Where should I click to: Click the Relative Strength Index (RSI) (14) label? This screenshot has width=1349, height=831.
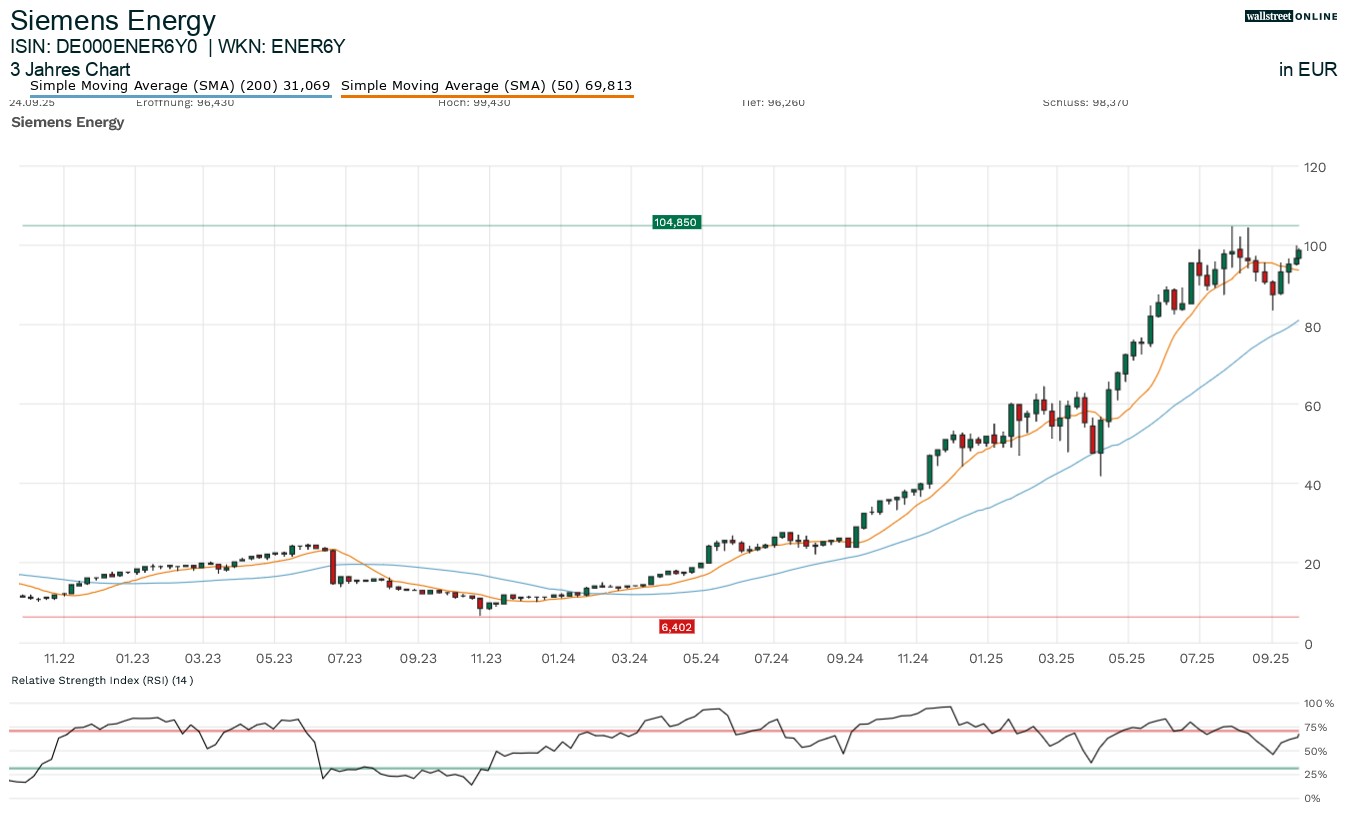[x=102, y=680]
